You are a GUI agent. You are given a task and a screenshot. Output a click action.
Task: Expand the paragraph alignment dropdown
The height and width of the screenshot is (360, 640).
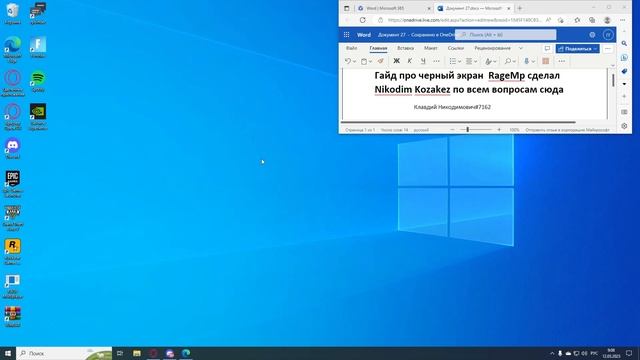pos(476,62)
